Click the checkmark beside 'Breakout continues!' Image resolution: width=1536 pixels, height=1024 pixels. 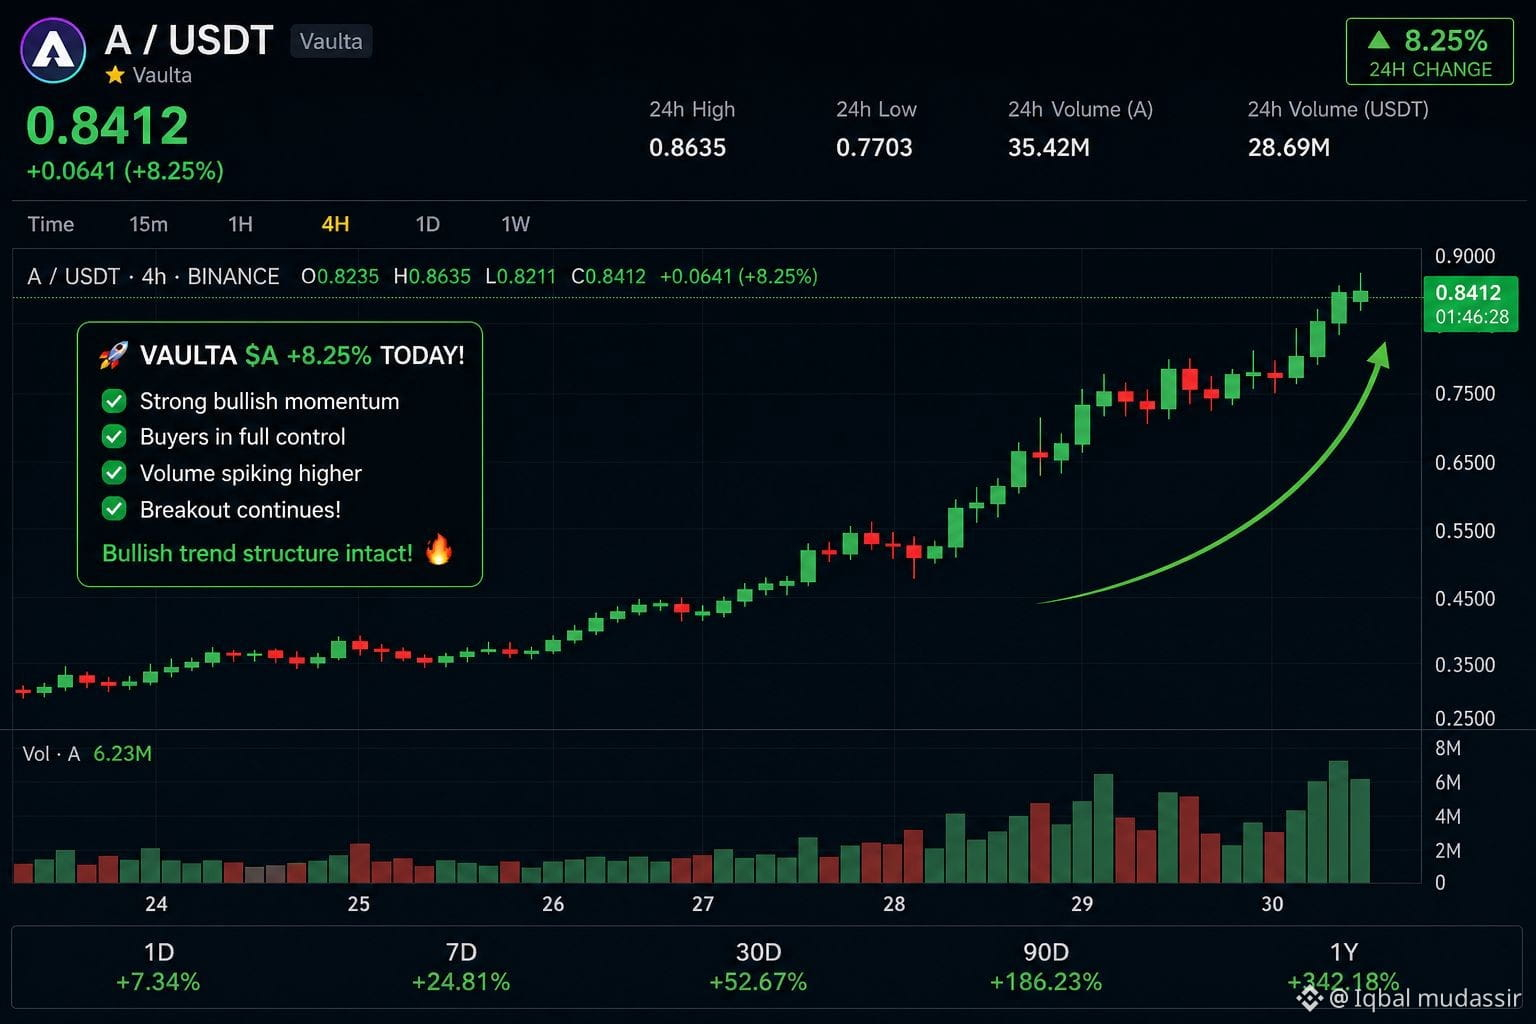coord(114,509)
